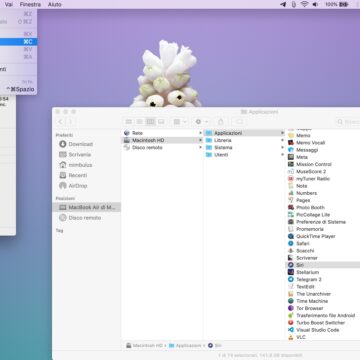Select the Scrivener app icon
This screenshot has height=360, width=360.
point(291,258)
